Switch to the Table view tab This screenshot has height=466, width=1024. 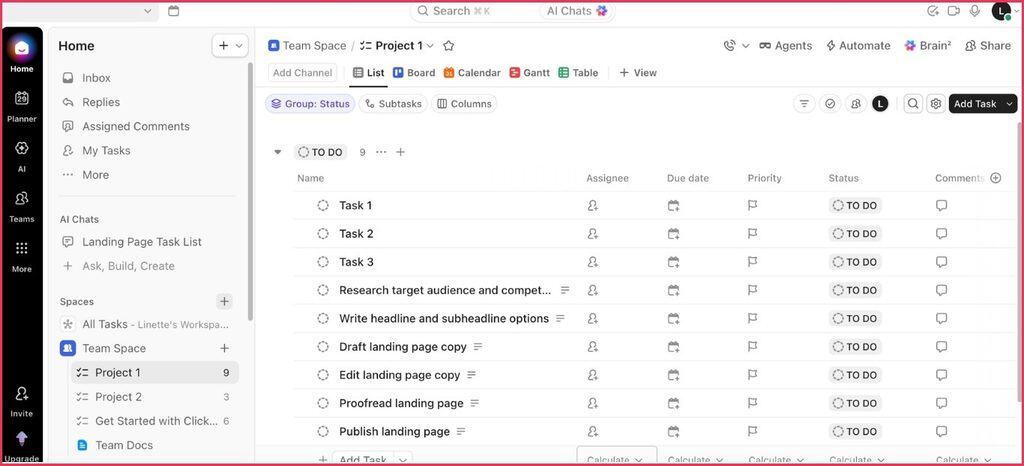pyautogui.click(x=579, y=73)
